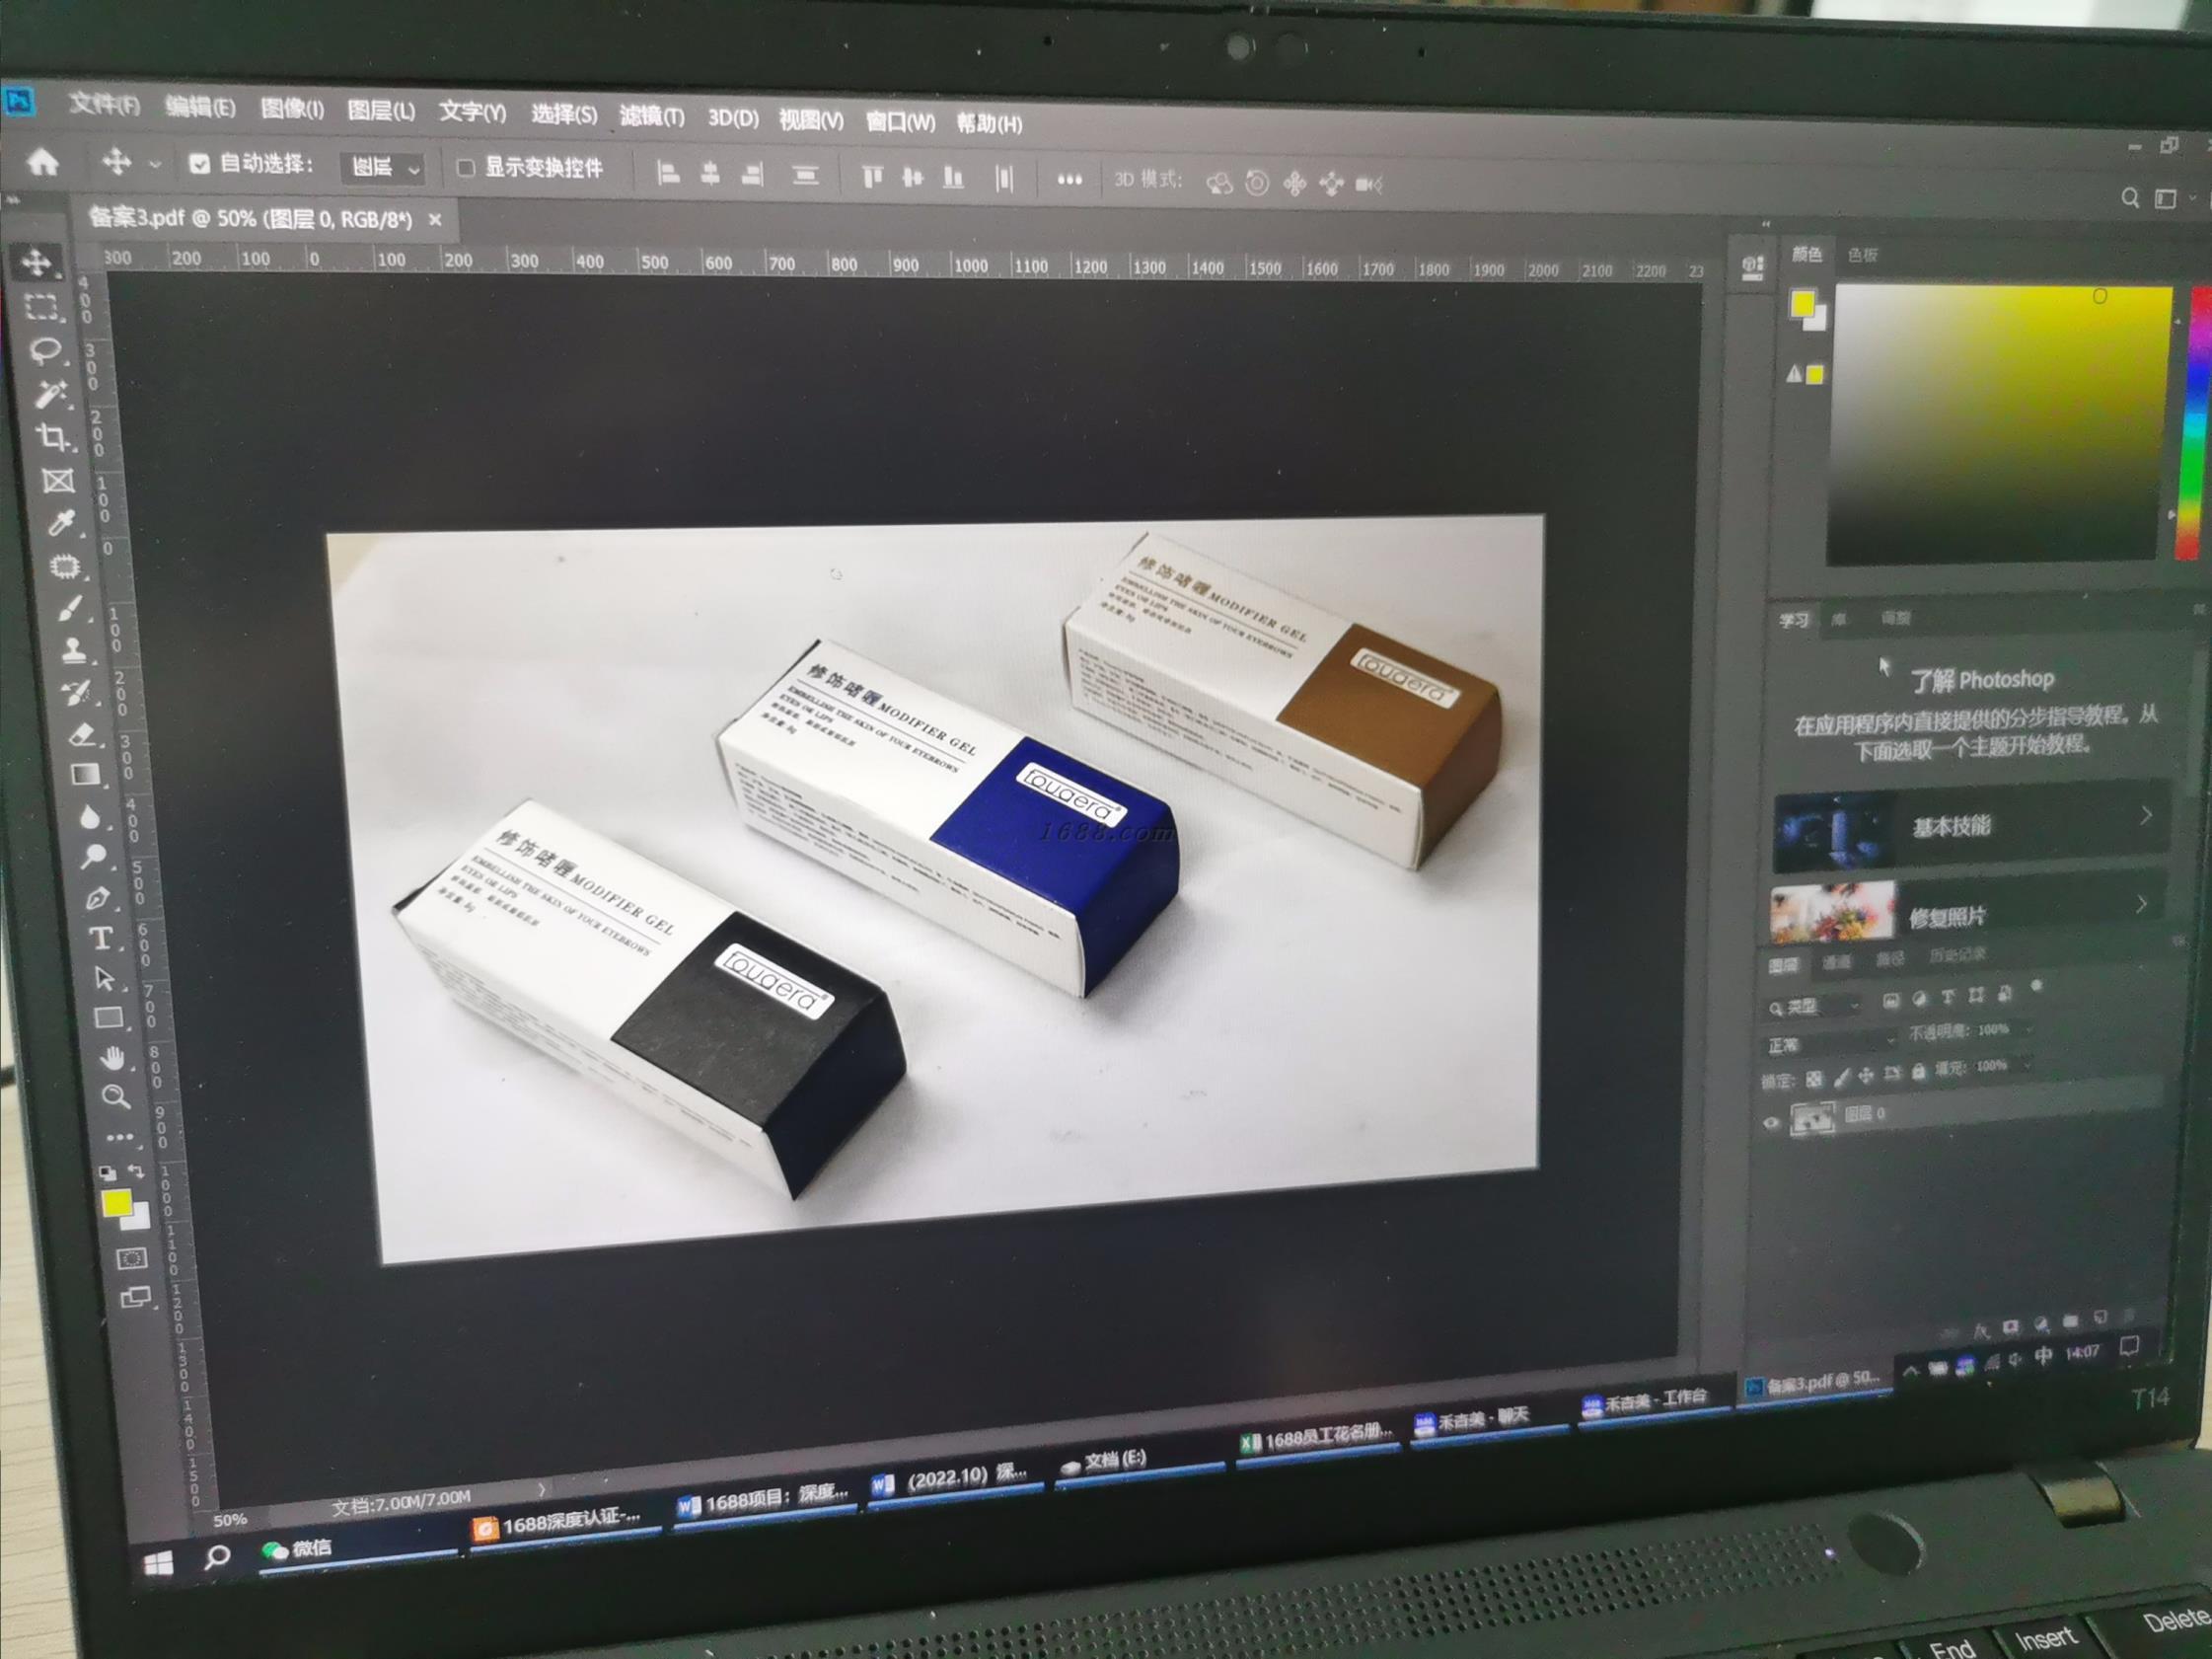Select the Gradient tool

coord(86,775)
